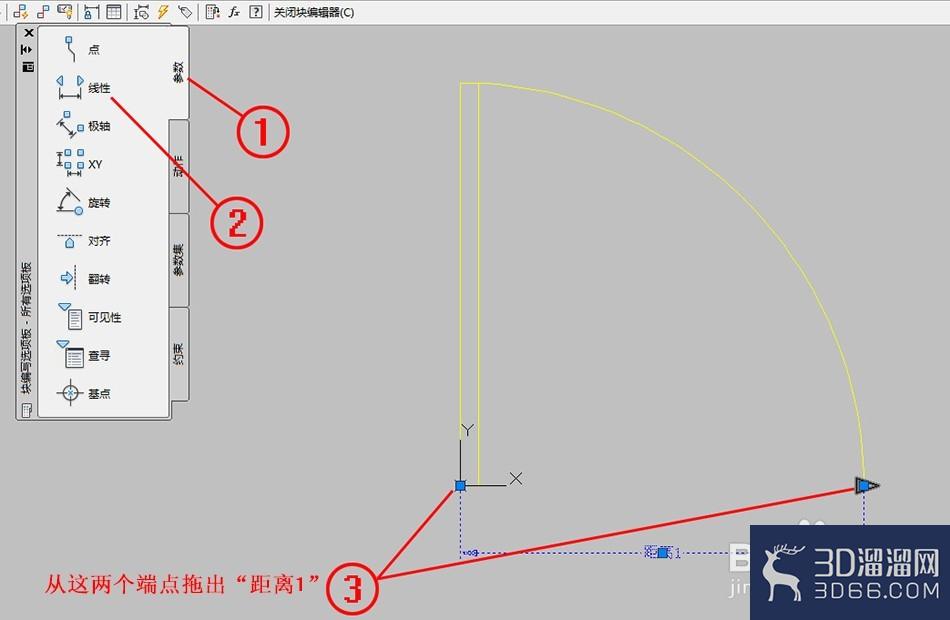
Task: Click the arrow grip at arc end
Action: coord(867,485)
